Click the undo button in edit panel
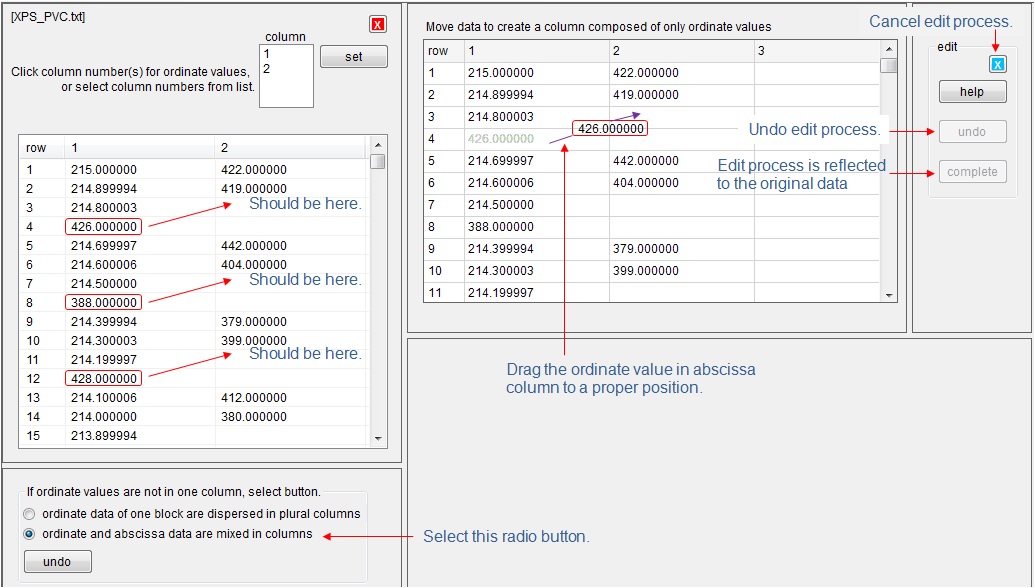Image resolution: width=1035 pixels, height=588 pixels. [x=972, y=132]
